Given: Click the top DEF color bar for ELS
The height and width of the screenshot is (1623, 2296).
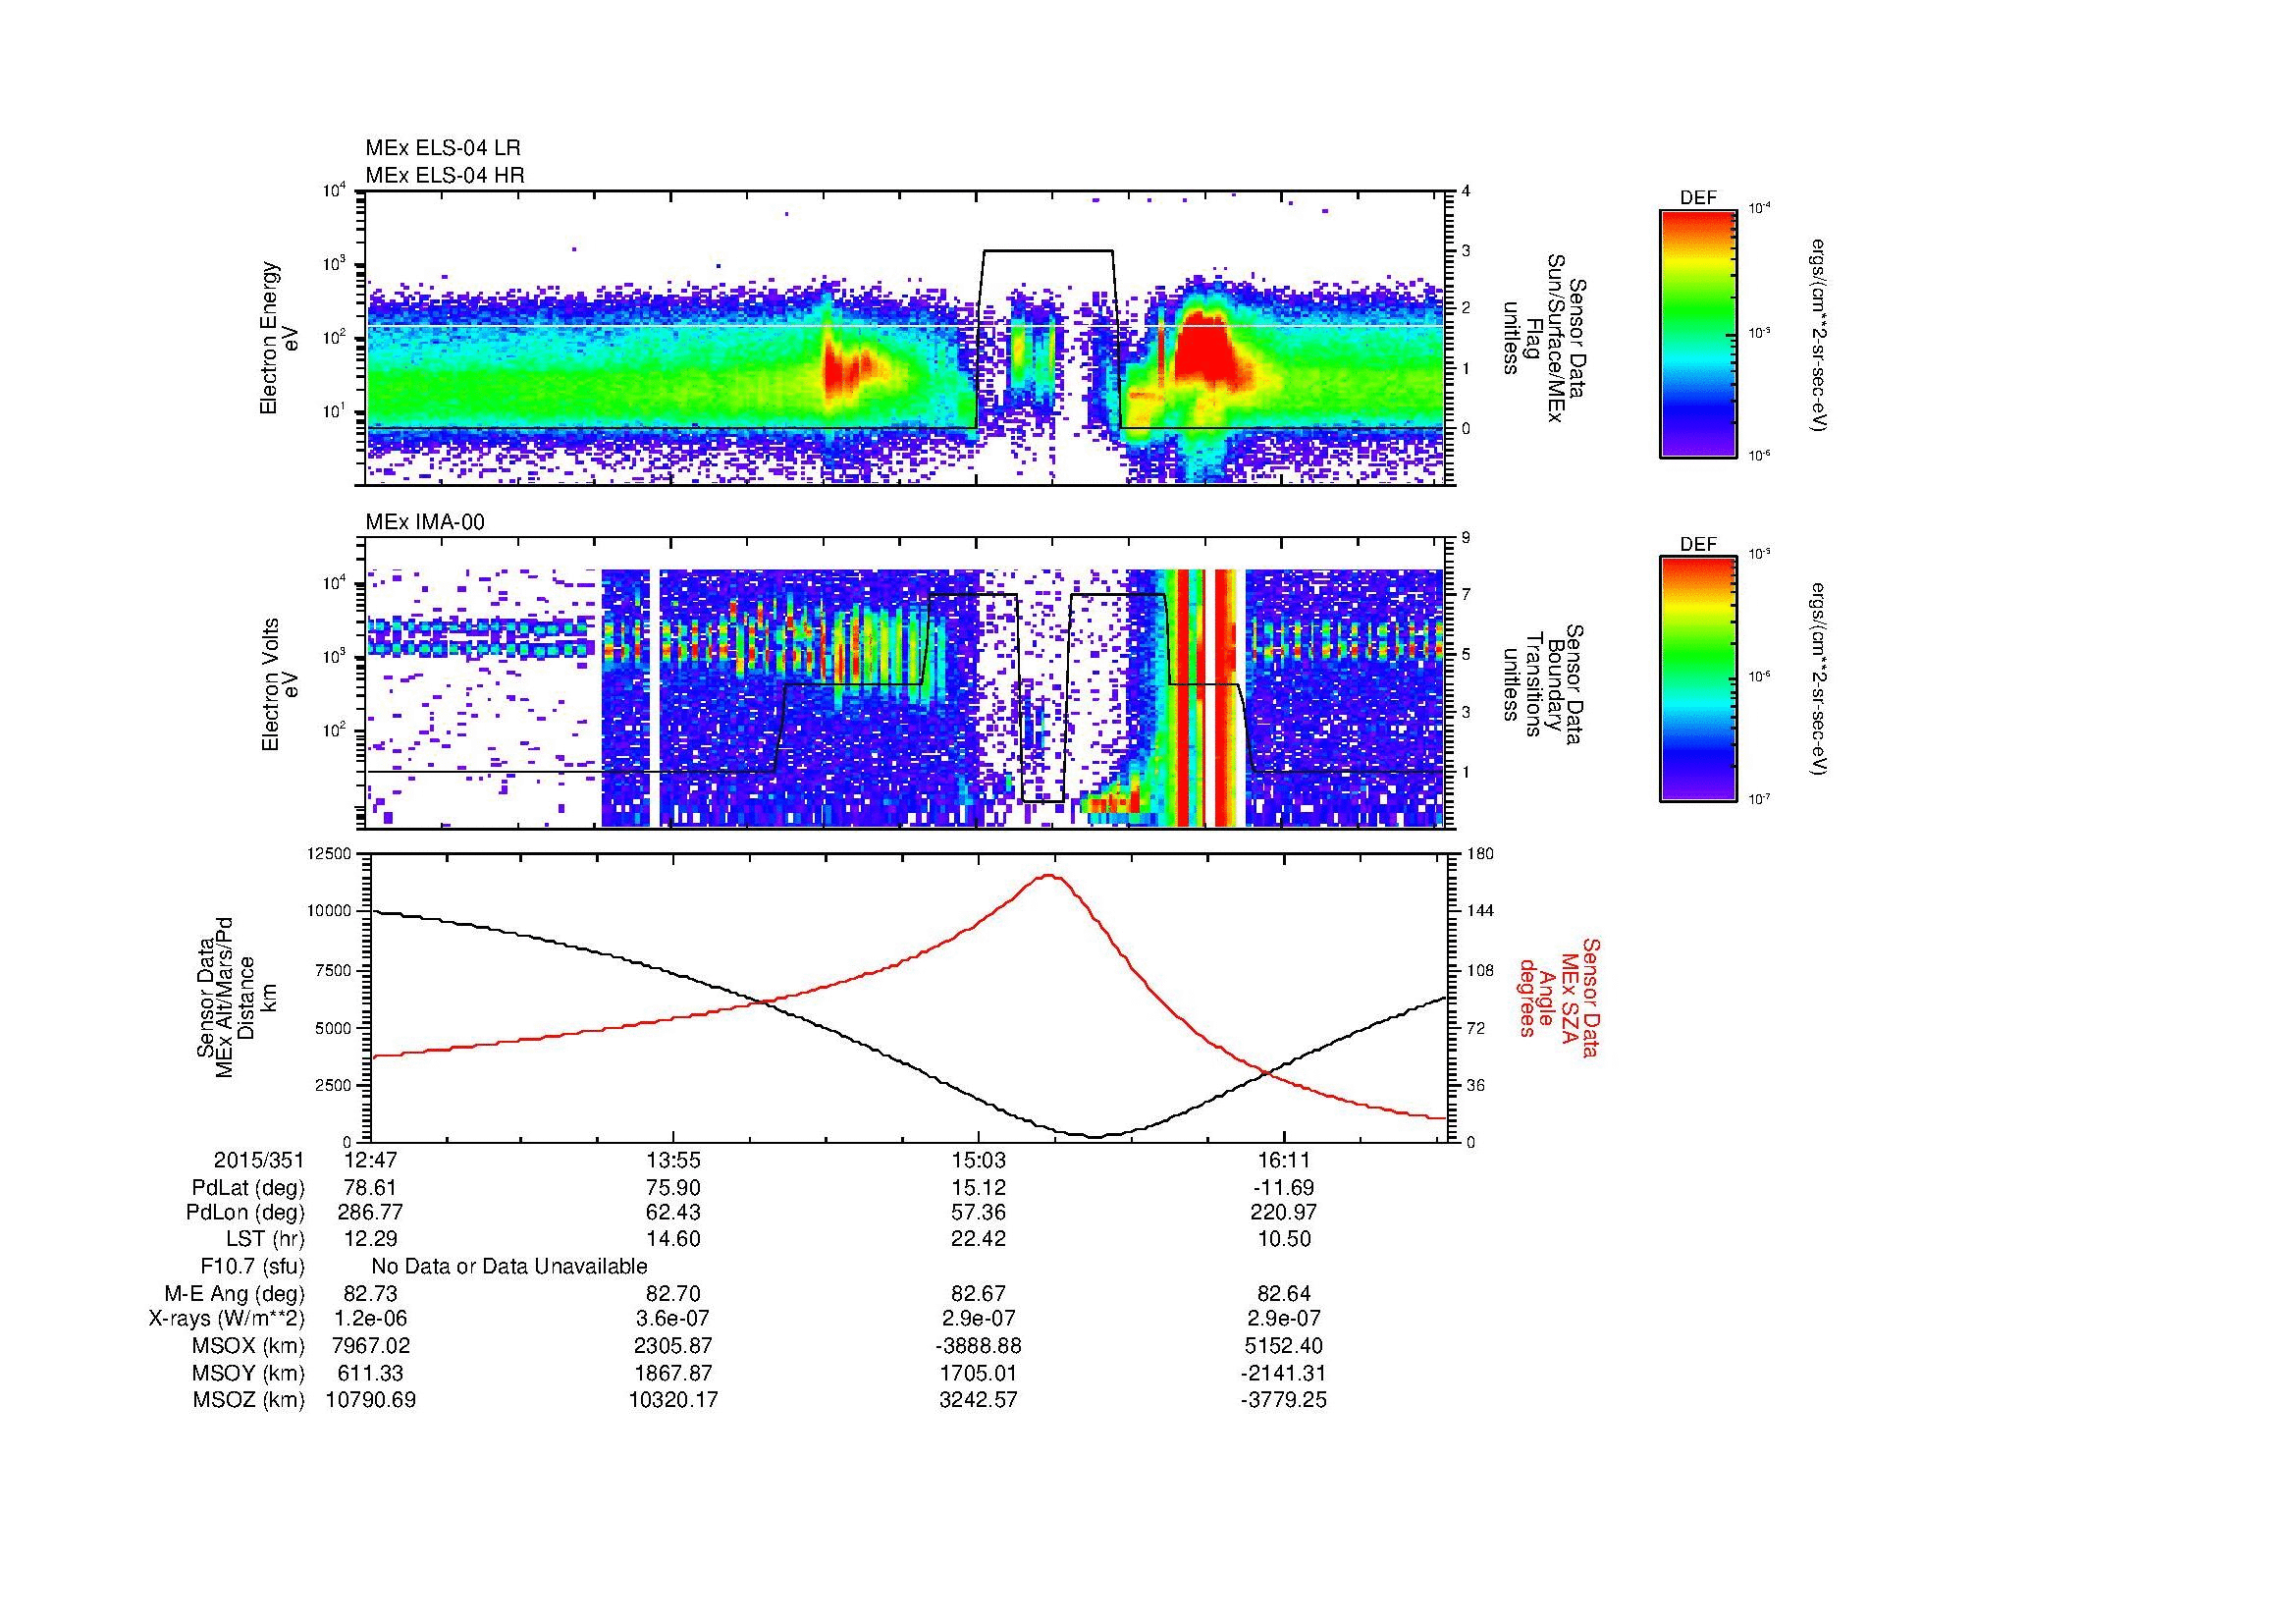Looking at the screenshot, I should pos(1697,333).
